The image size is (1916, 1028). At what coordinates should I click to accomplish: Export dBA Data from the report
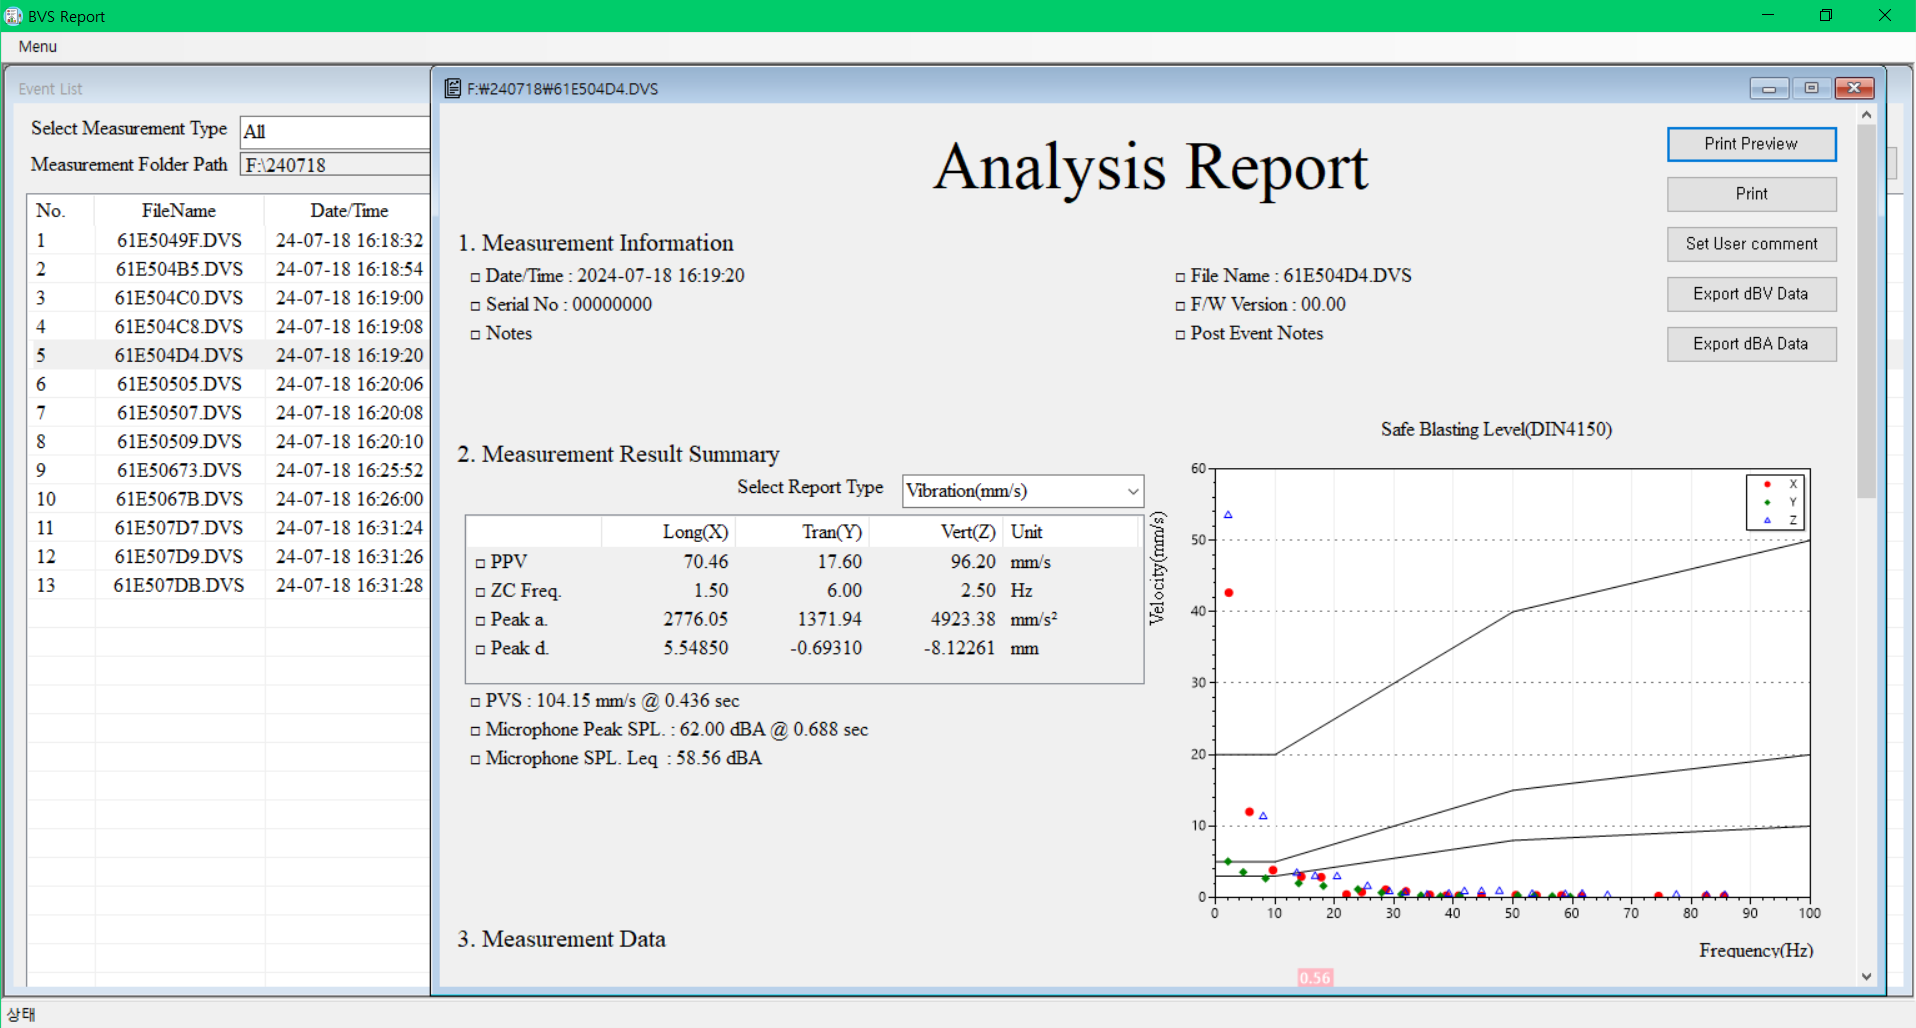[x=1751, y=344]
